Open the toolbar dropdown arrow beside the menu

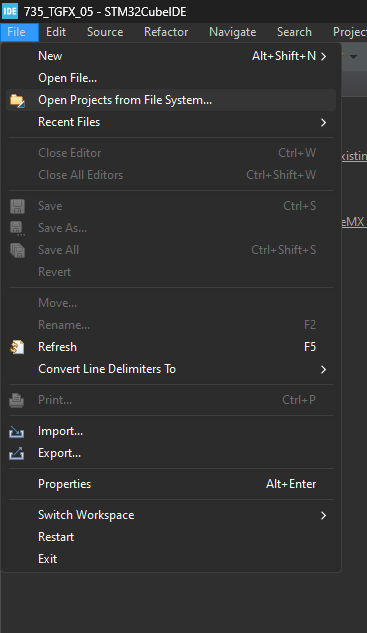[354, 57]
